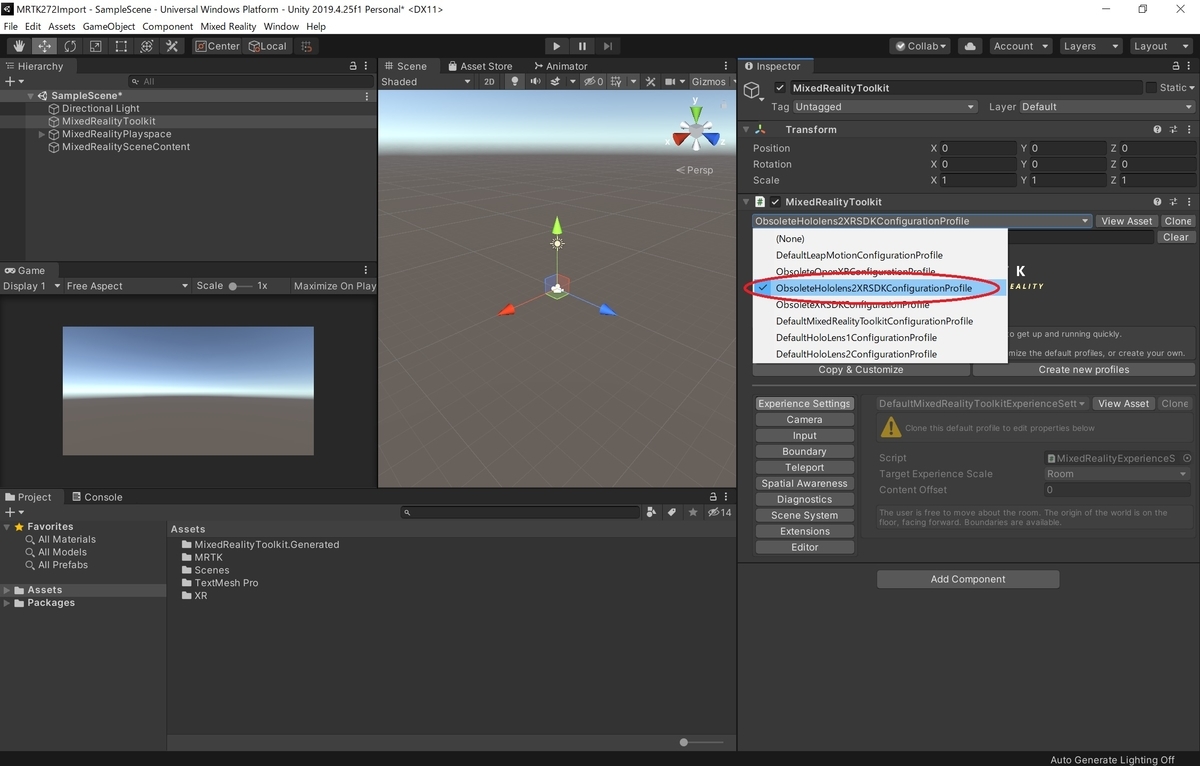
Task: Select the Rotate tool
Action: coord(70,46)
